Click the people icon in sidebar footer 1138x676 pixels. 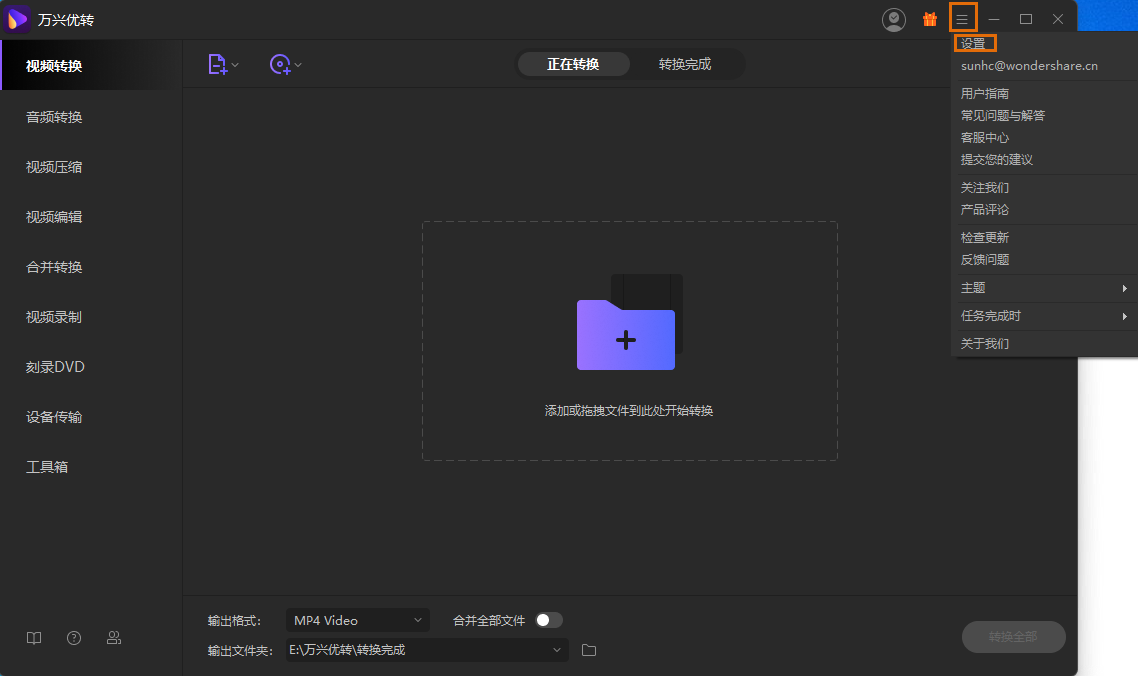(114, 638)
